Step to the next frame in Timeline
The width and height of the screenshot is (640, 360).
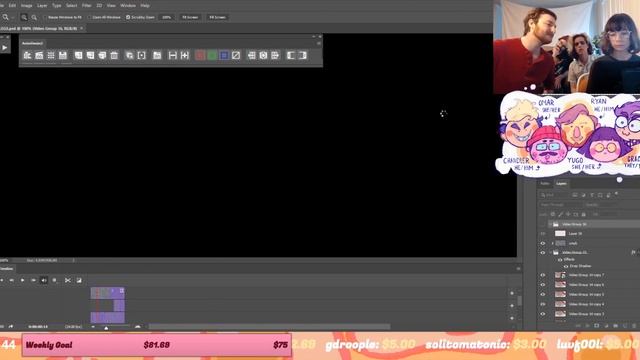[x=33, y=280]
